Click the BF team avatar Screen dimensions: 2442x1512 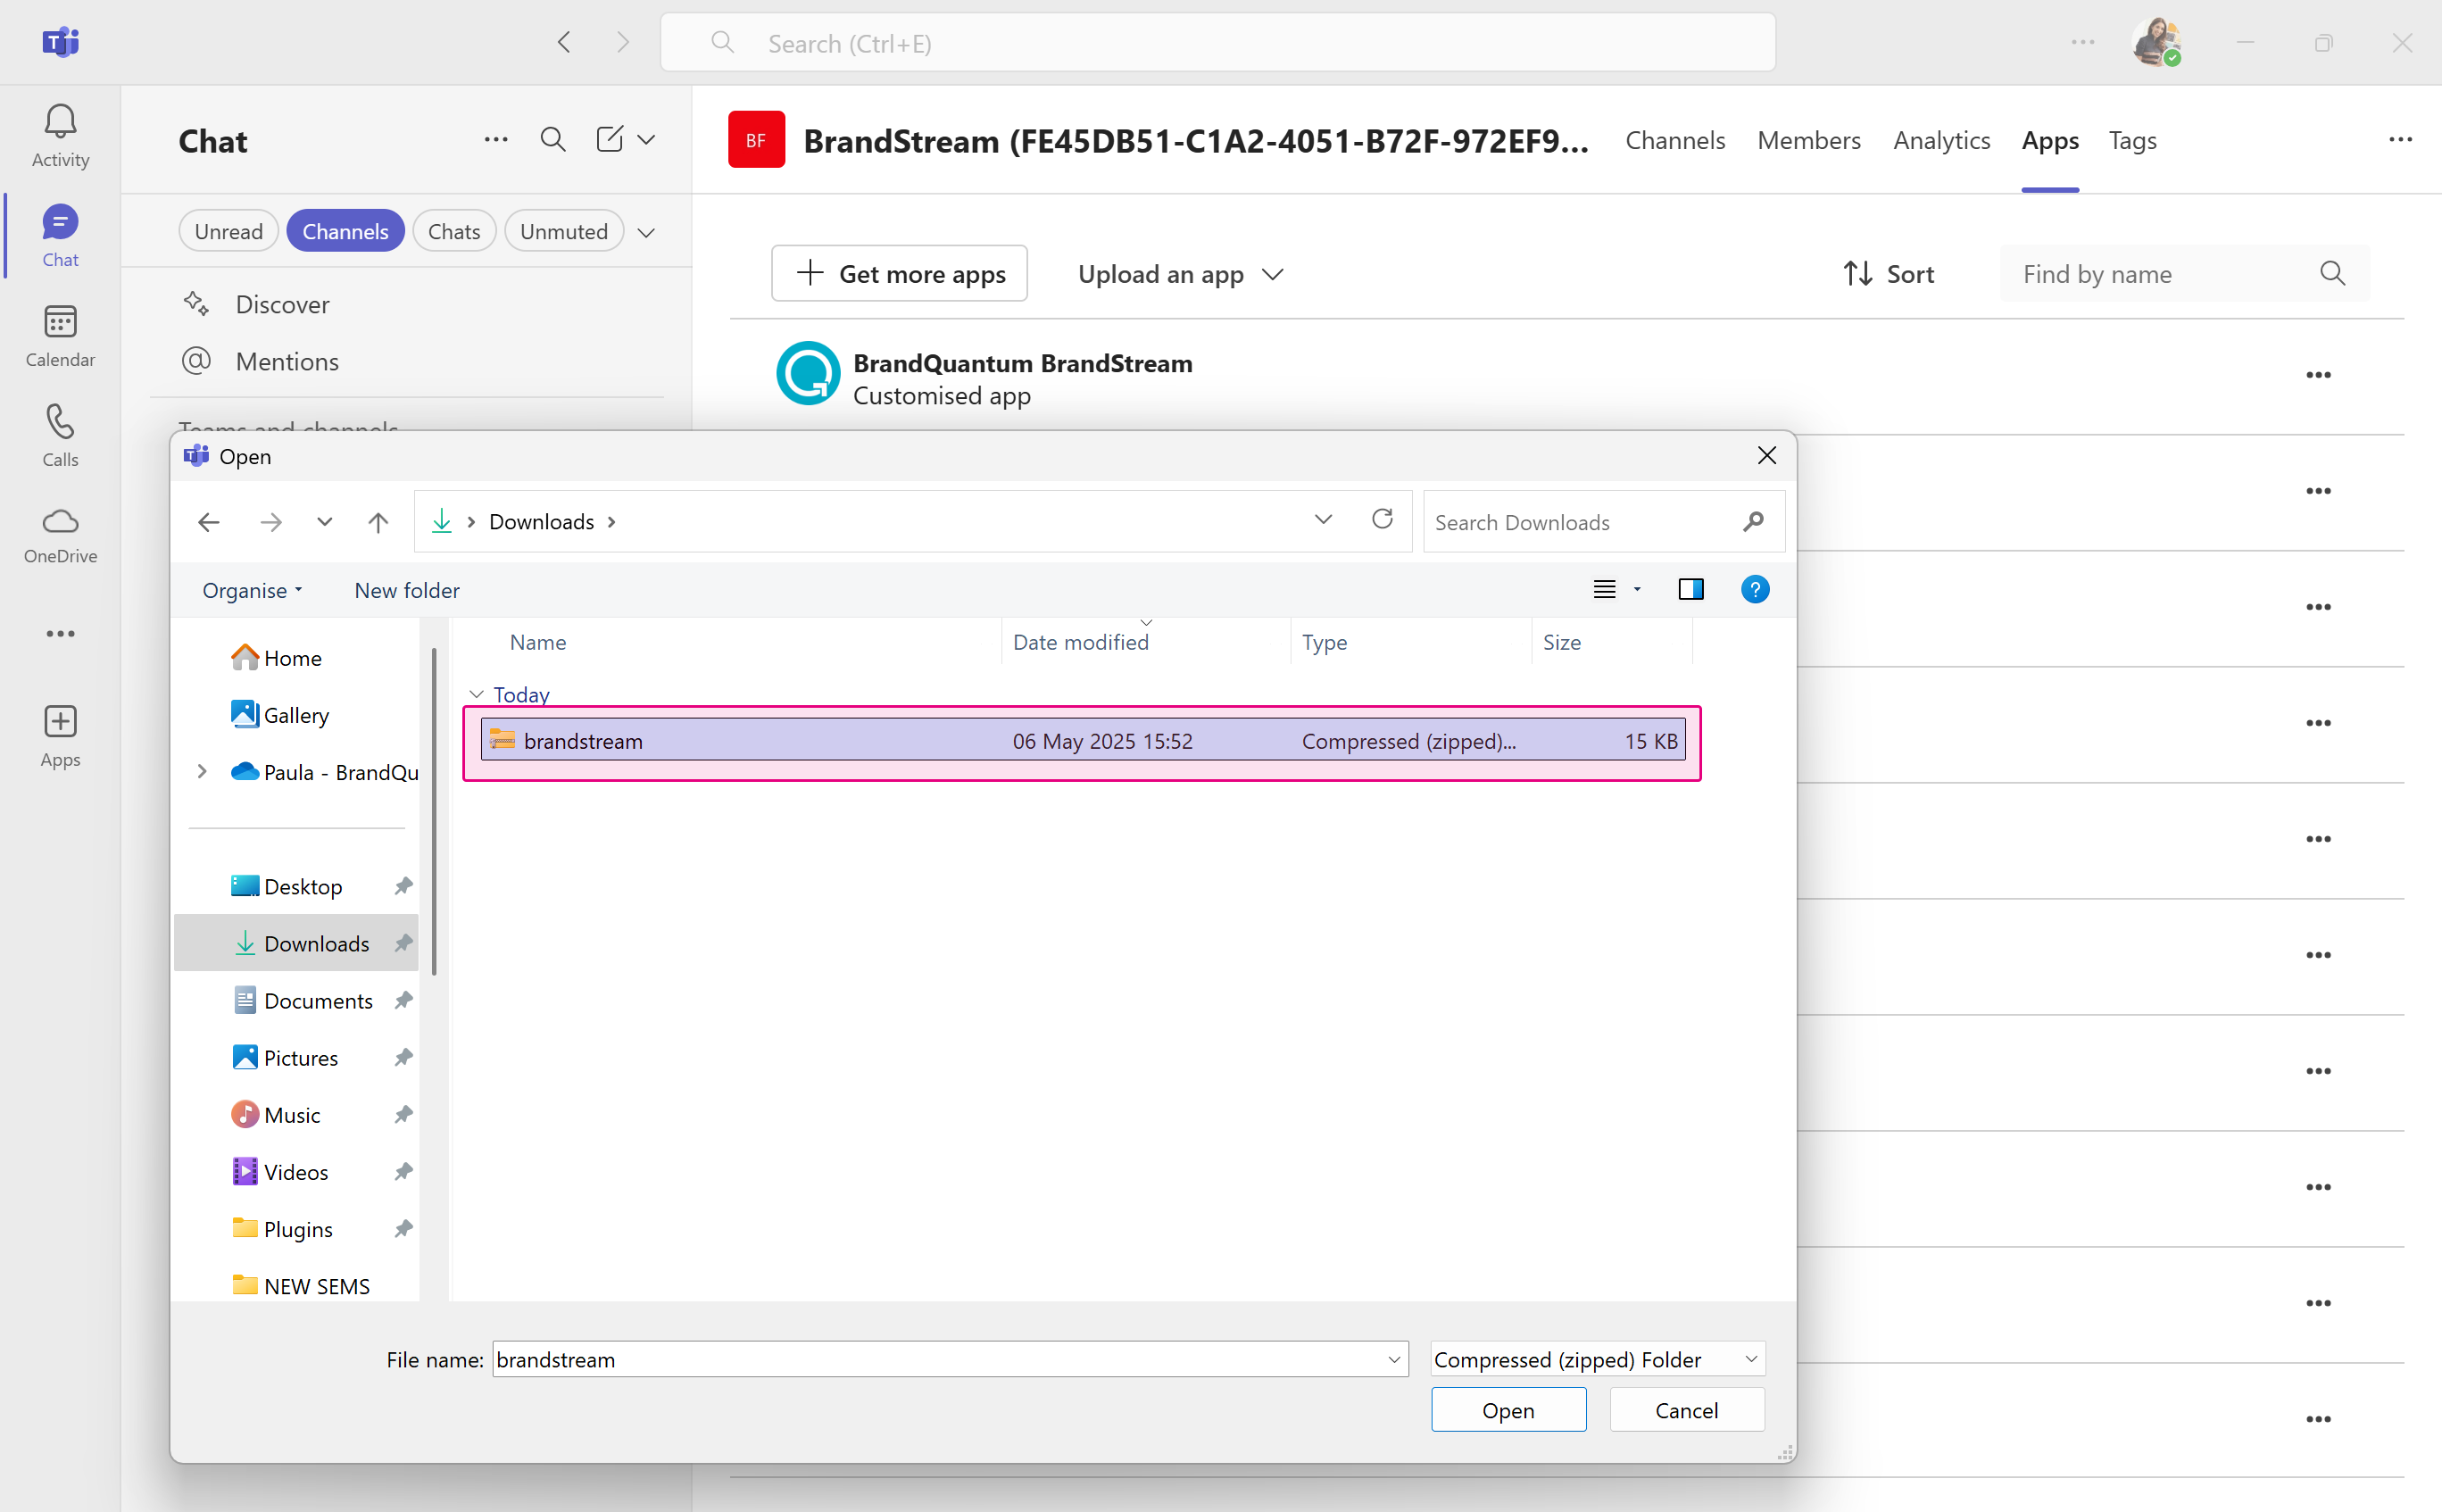point(756,140)
